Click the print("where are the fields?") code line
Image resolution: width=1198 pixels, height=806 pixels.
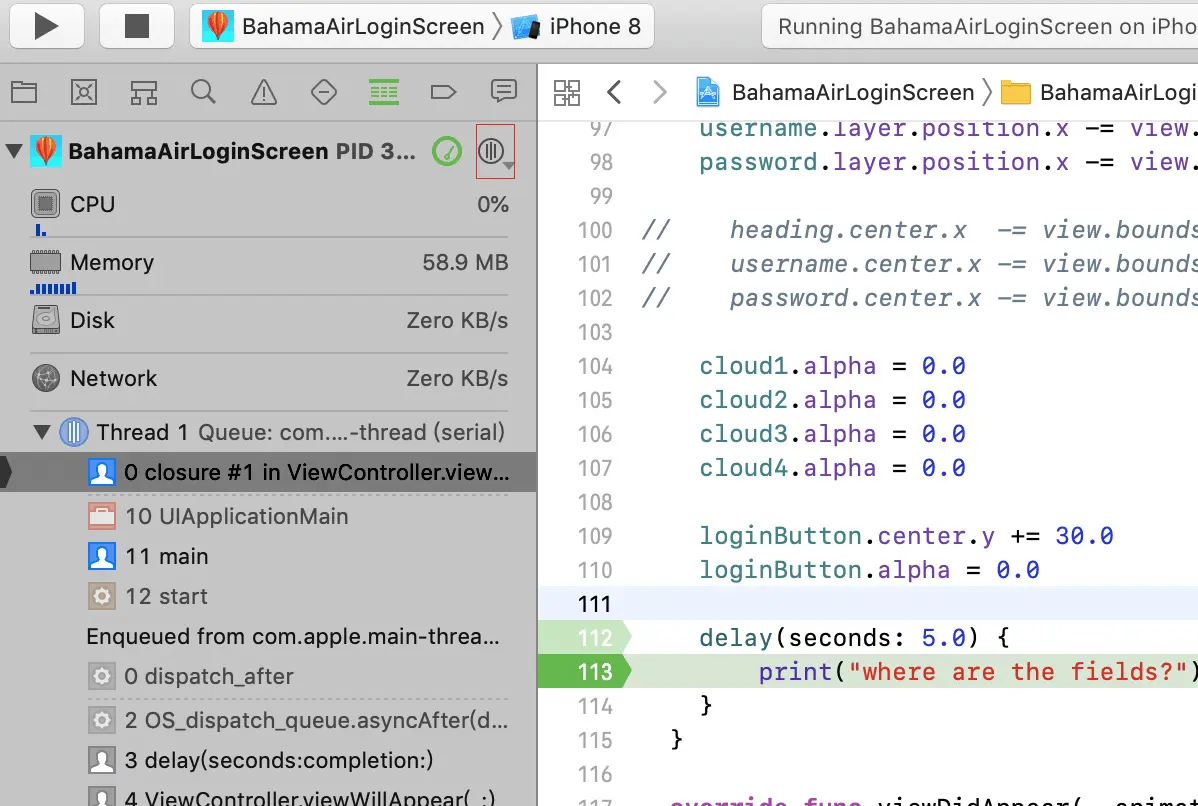[x=976, y=672]
